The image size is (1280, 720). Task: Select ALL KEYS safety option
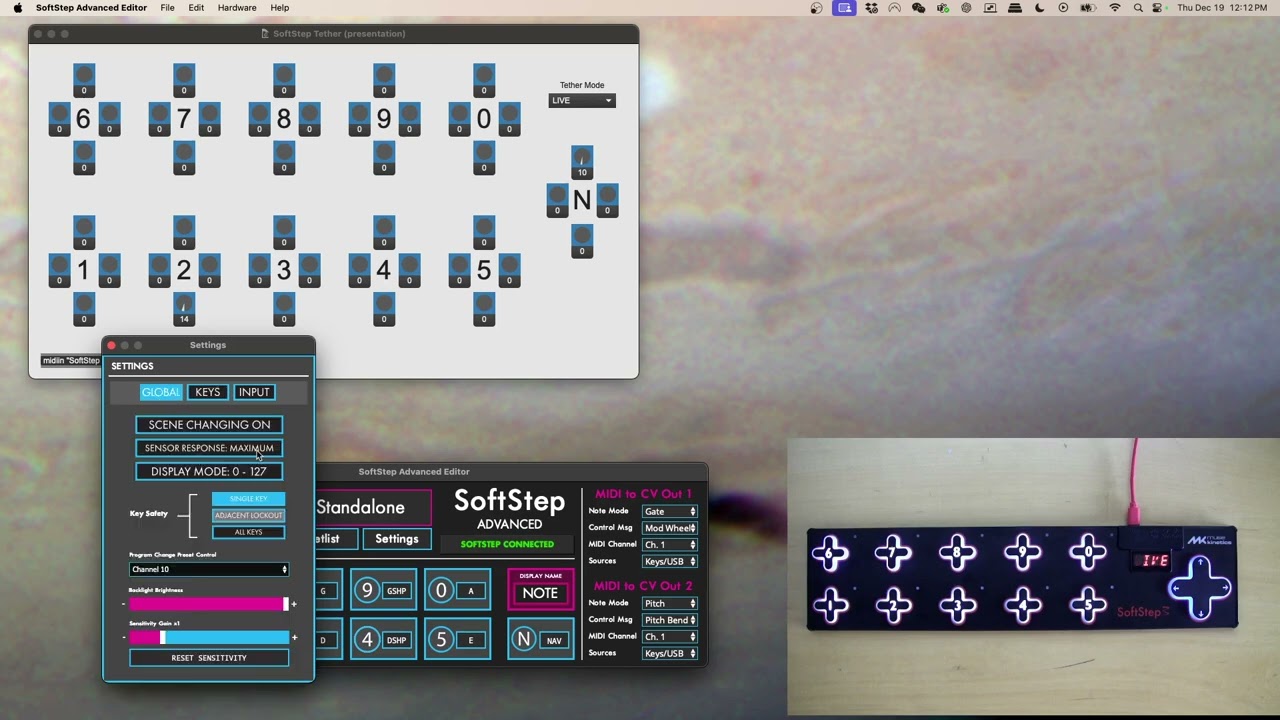[x=248, y=532]
